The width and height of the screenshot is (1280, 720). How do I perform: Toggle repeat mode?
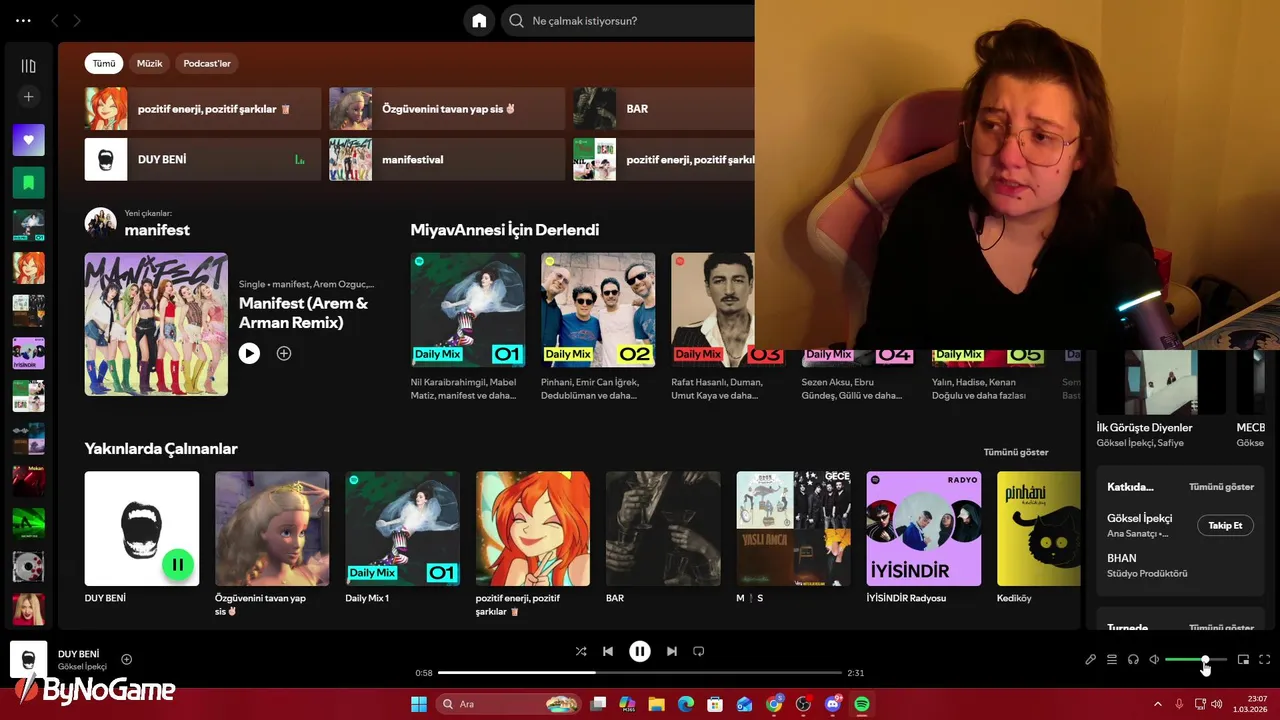coord(699,651)
